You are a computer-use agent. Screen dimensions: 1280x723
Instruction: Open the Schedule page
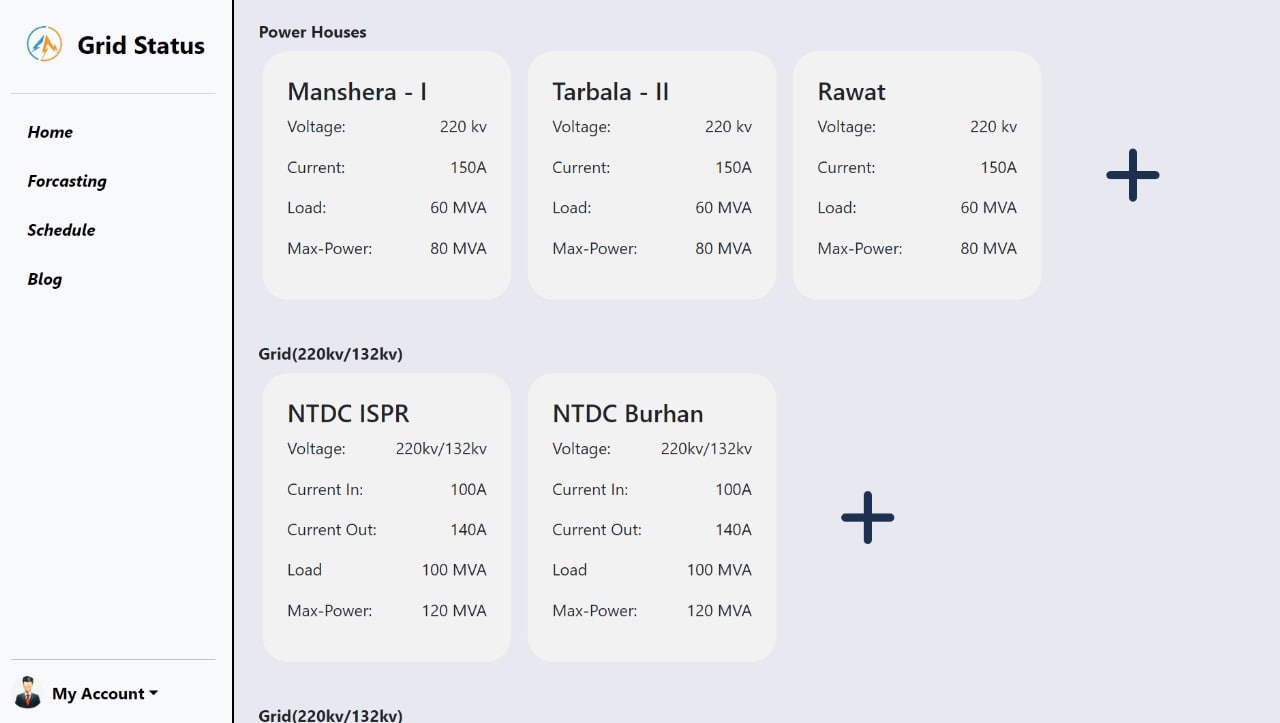point(61,230)
